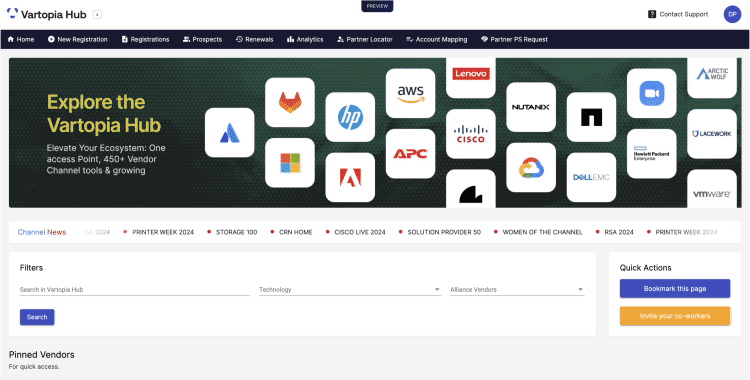Click the NetApp black logo tile
The image size is (750, 380).
(x=592, y=117)
